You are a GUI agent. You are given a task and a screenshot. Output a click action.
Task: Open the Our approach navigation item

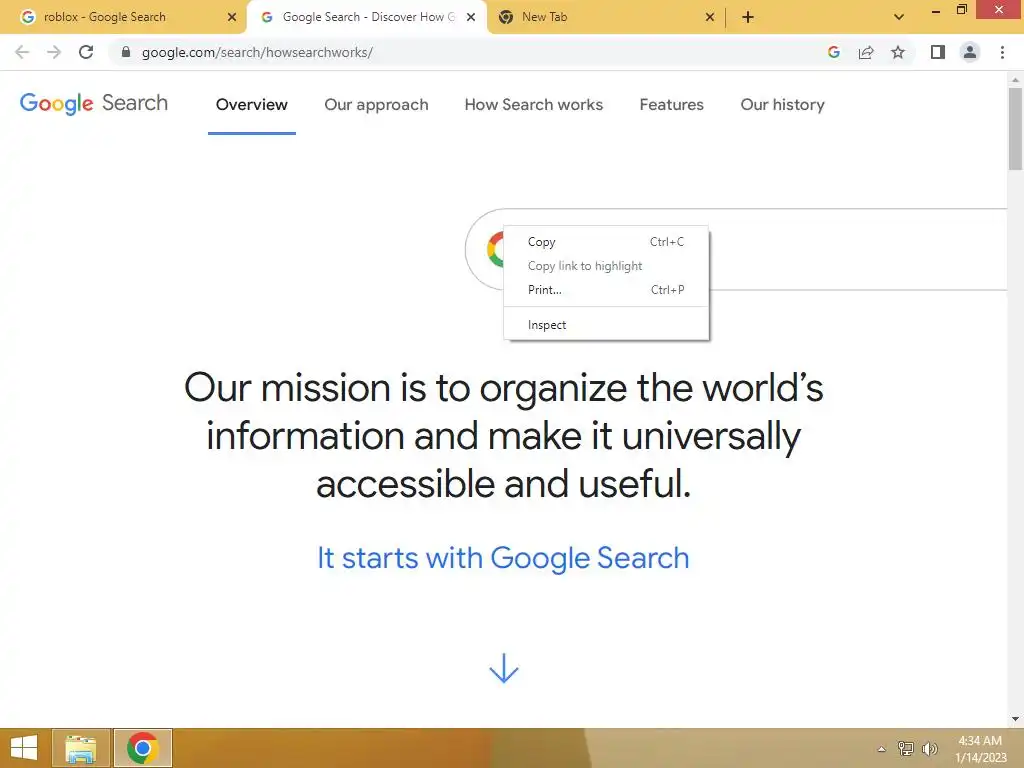pyautogui.click(x=376, y=104)
